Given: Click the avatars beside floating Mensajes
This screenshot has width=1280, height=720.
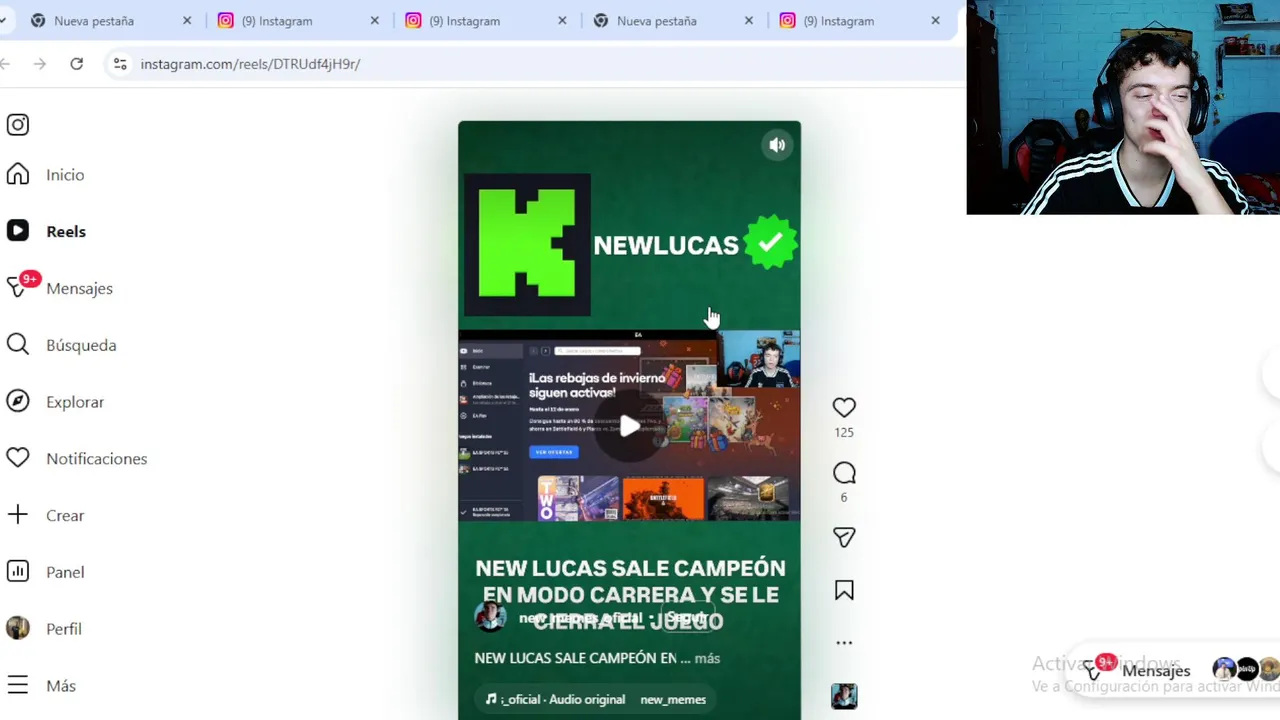Looking at the screenshot, I should click(1245, 669).
